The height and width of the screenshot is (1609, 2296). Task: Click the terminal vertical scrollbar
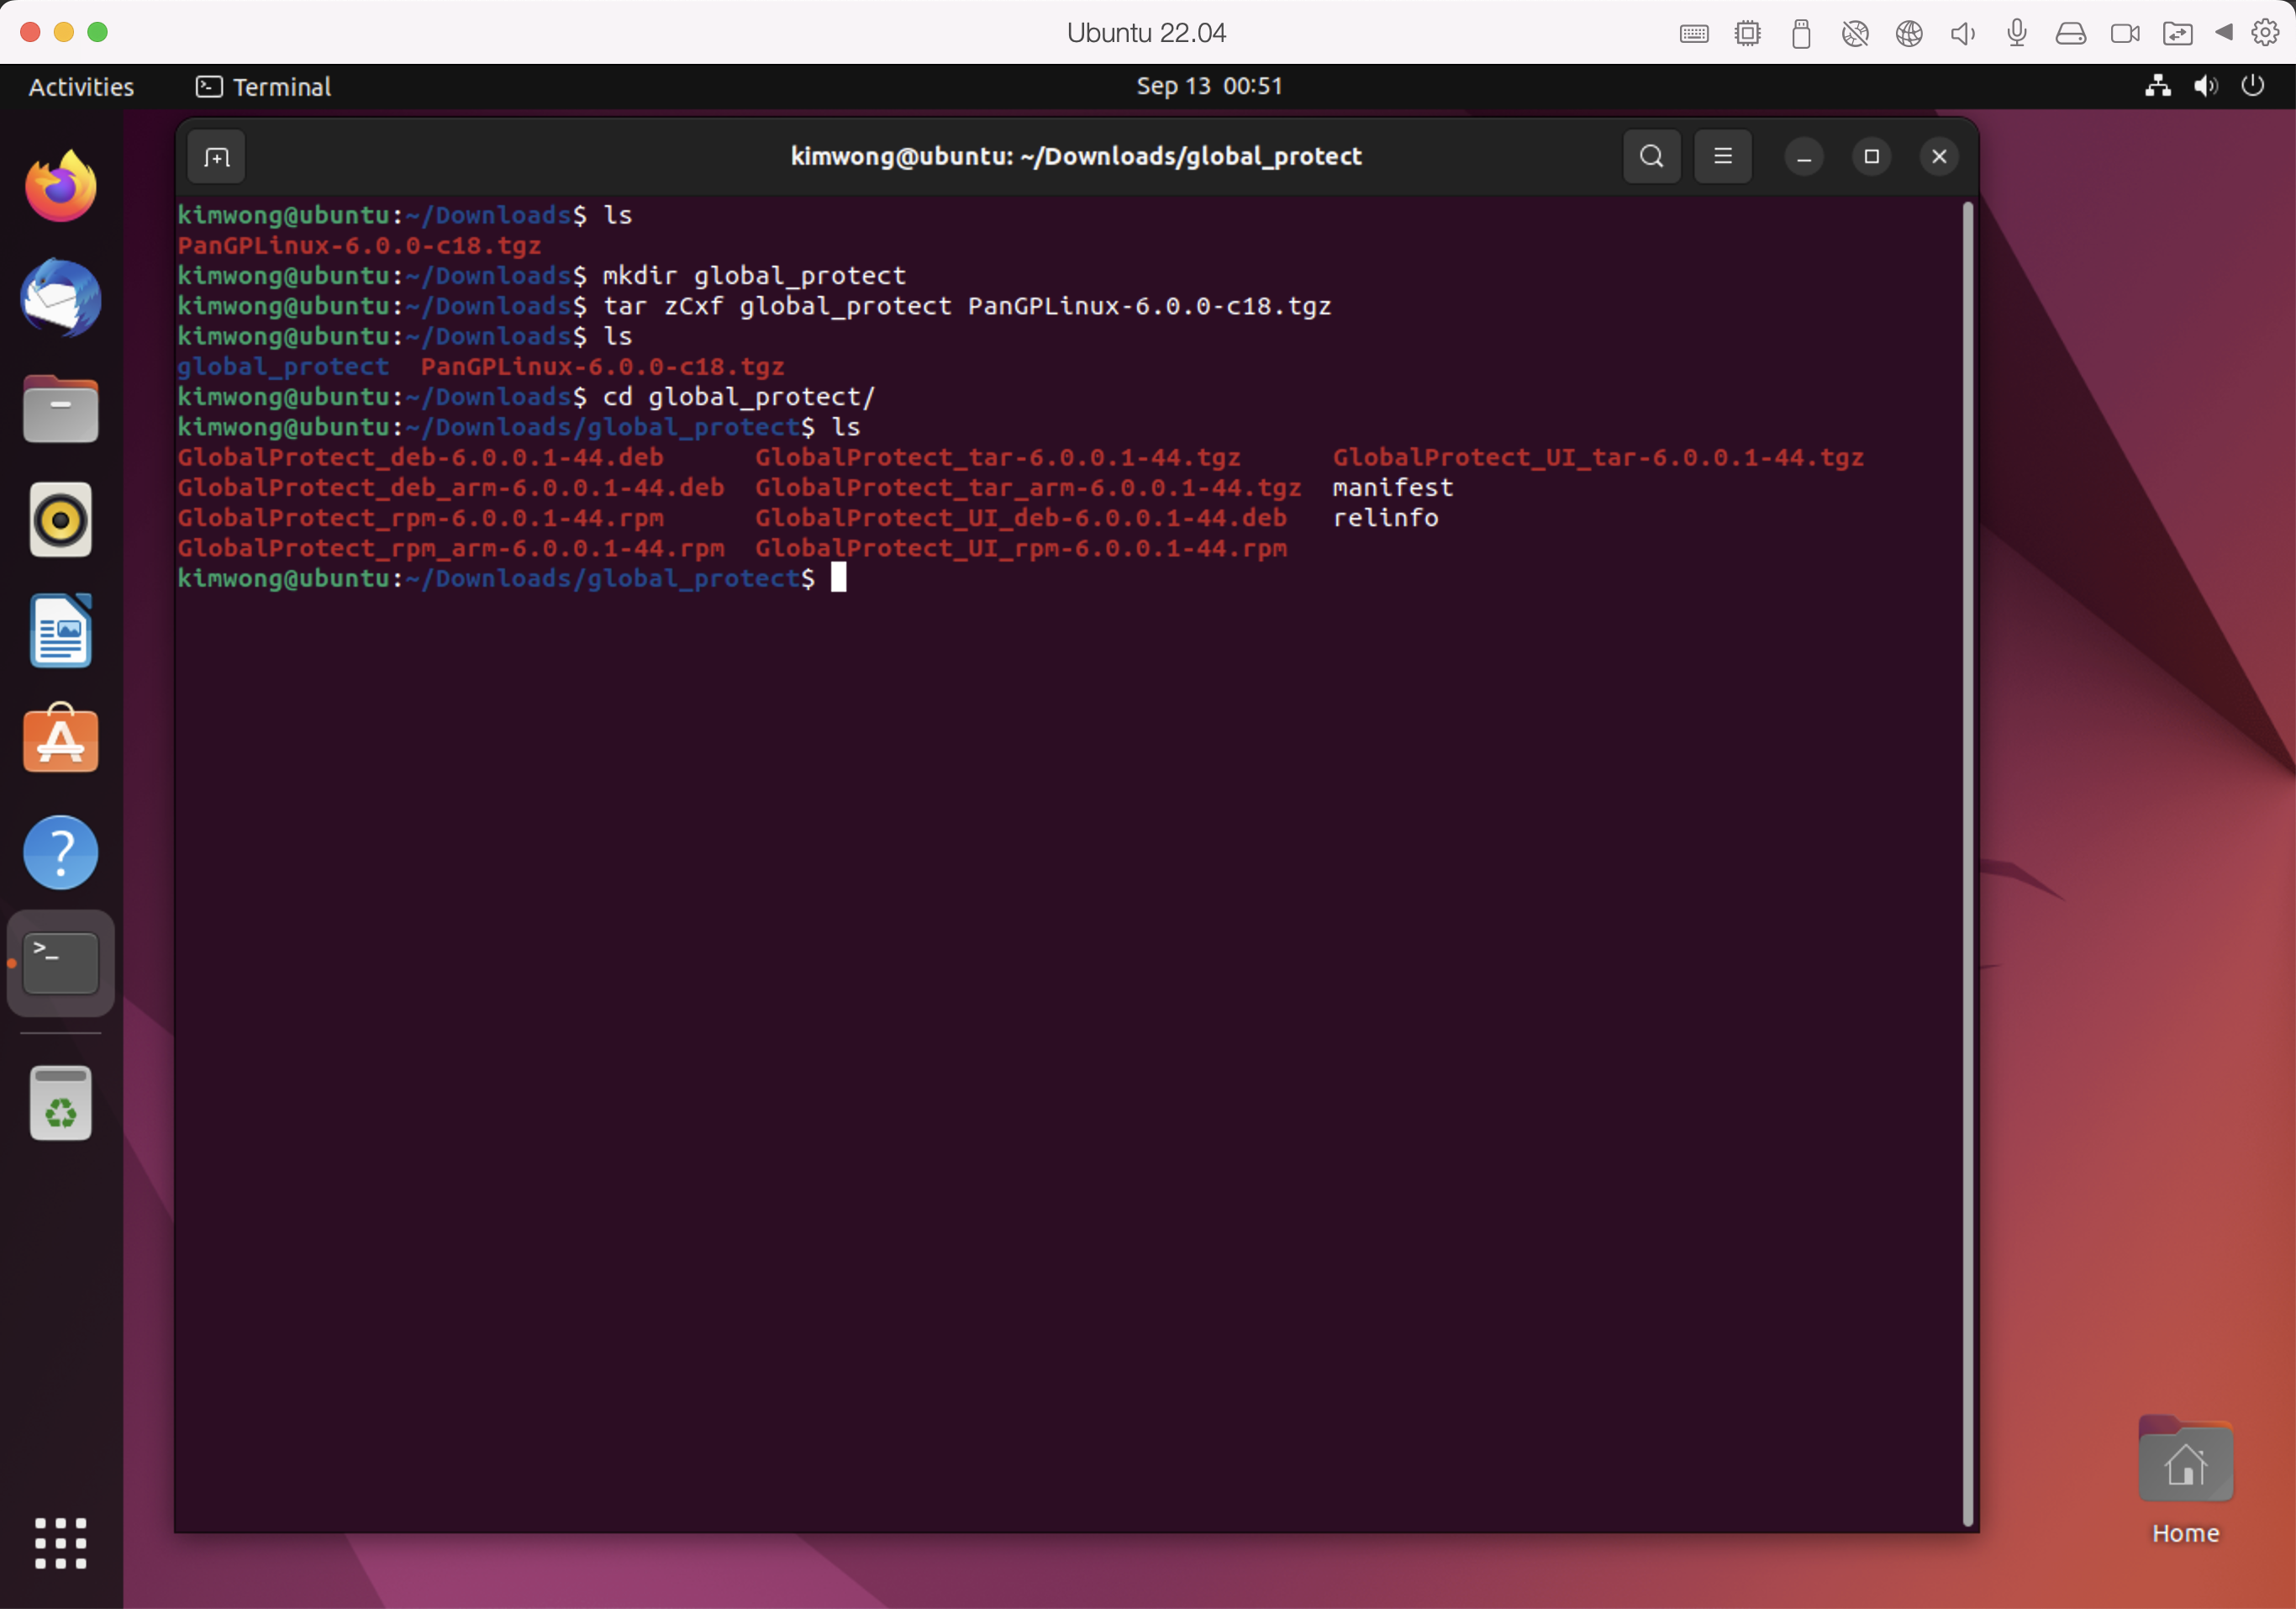1968,864
